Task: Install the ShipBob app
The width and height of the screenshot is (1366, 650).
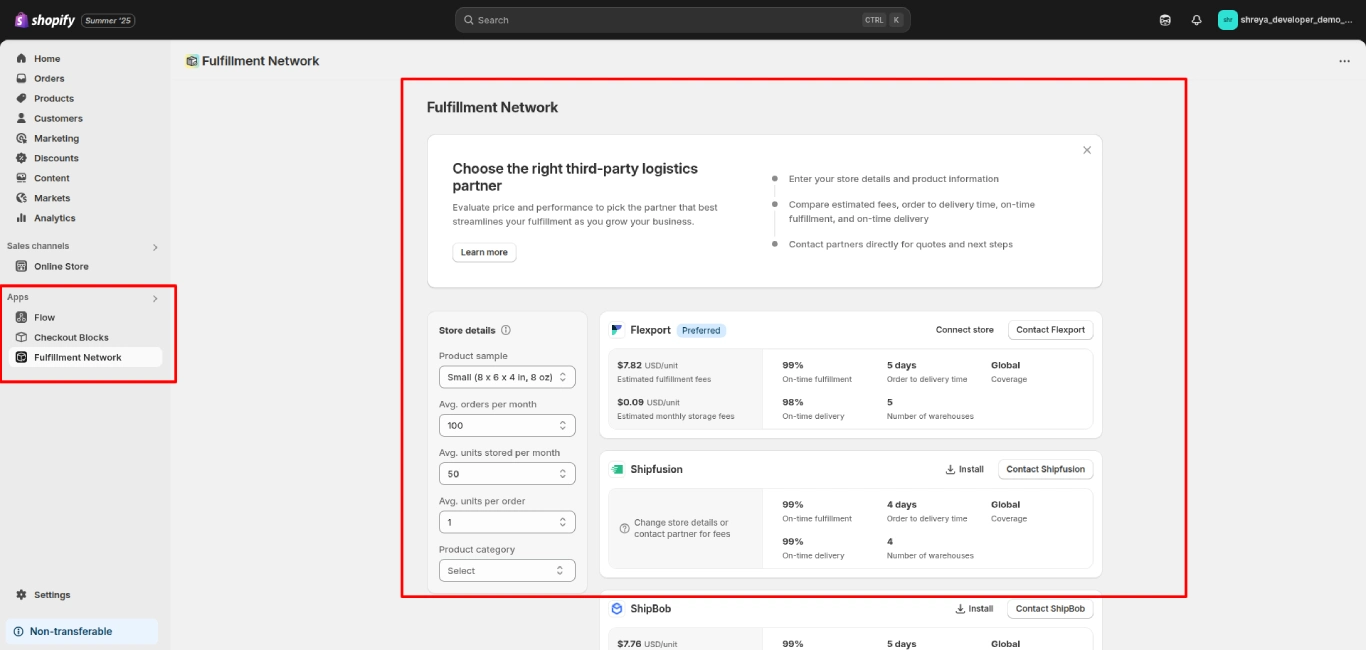Action: [x=974, y=609]
